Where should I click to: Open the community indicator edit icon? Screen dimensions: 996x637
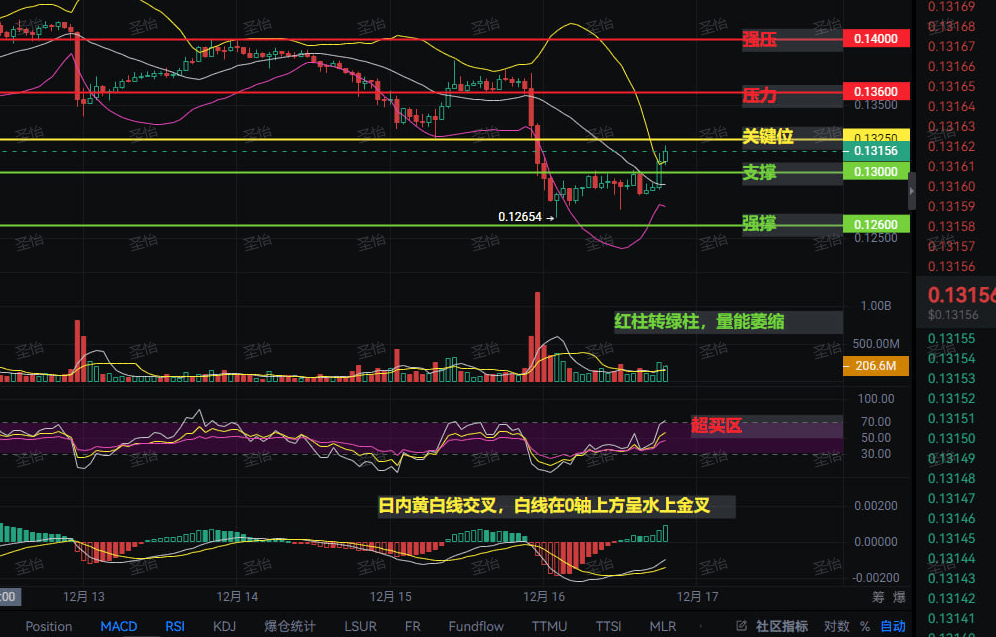click(x=741, y=626)
